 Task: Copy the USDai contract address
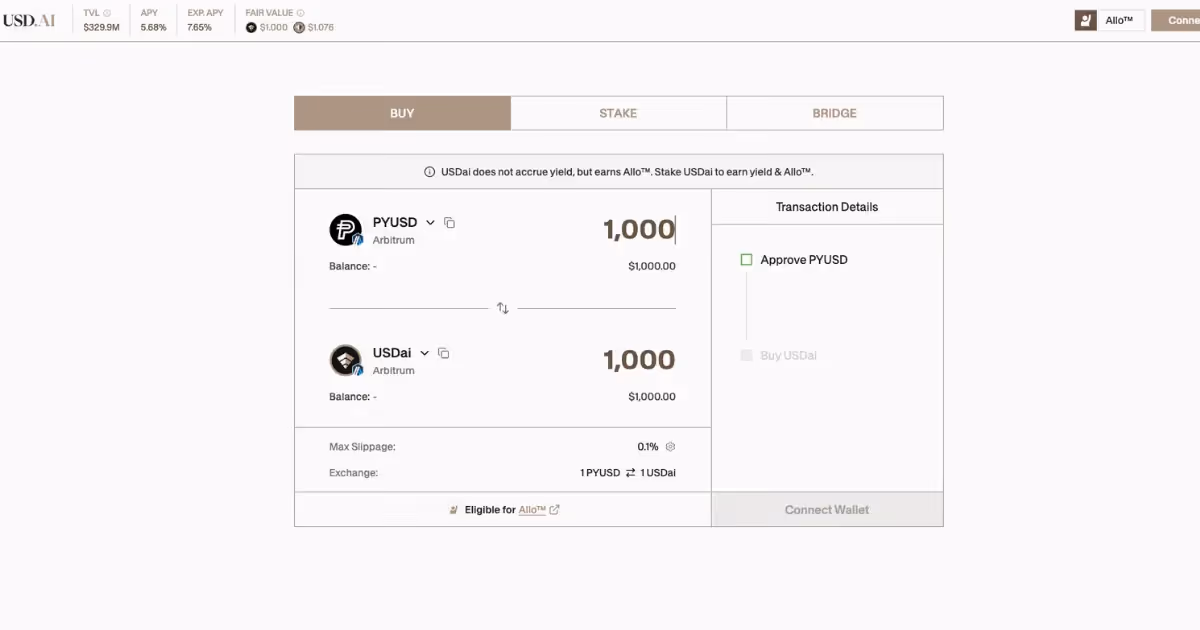pos(444,353)
